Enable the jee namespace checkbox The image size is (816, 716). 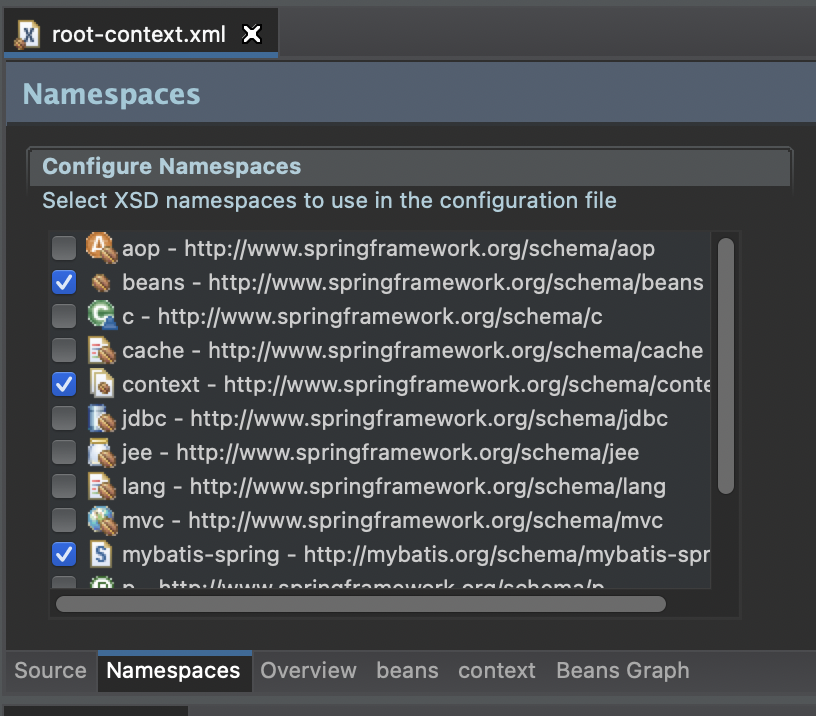coord(64,452)
